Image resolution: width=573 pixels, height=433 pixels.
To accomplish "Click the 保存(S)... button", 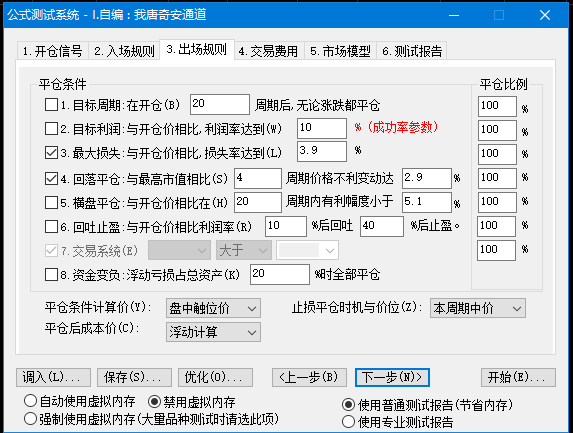I will [x=134, y=377].
